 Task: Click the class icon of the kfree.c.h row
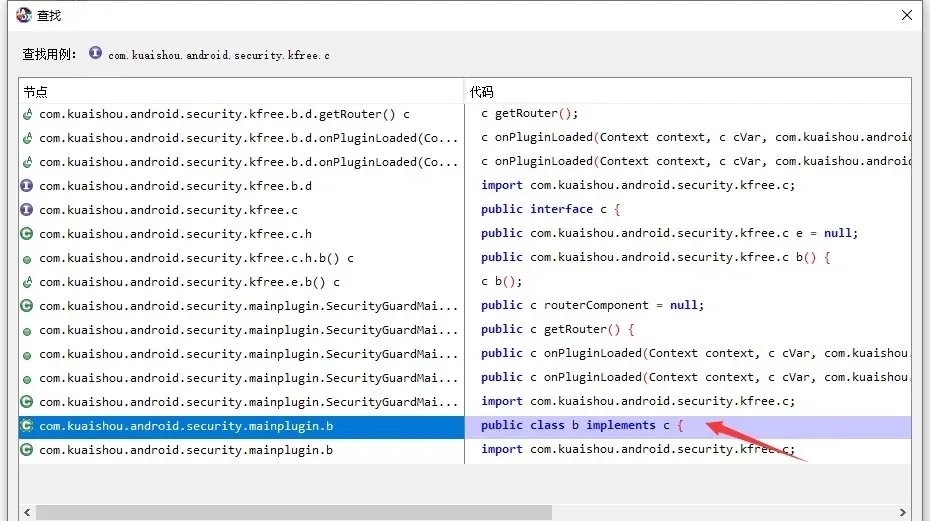tap(27, 234)
